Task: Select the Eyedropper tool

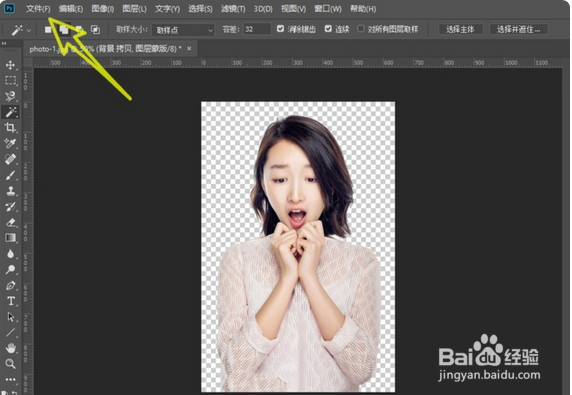Action: tap(10, 143)
